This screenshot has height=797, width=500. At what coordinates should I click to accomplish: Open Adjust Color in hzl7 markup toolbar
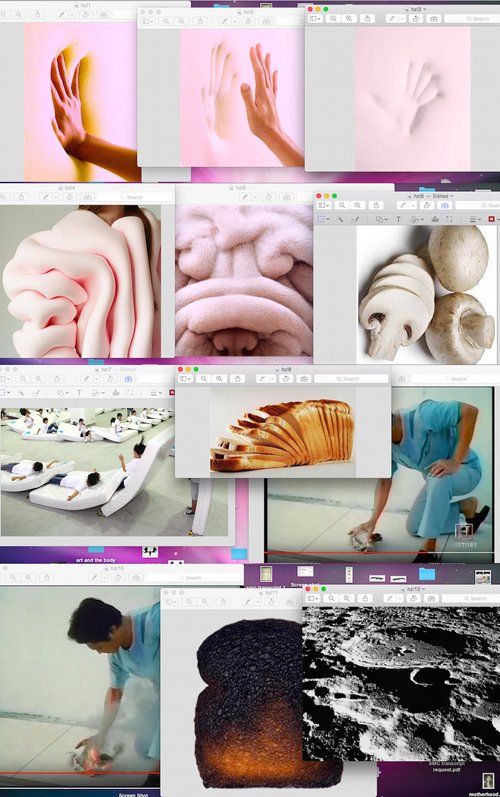tap(116, 393)
